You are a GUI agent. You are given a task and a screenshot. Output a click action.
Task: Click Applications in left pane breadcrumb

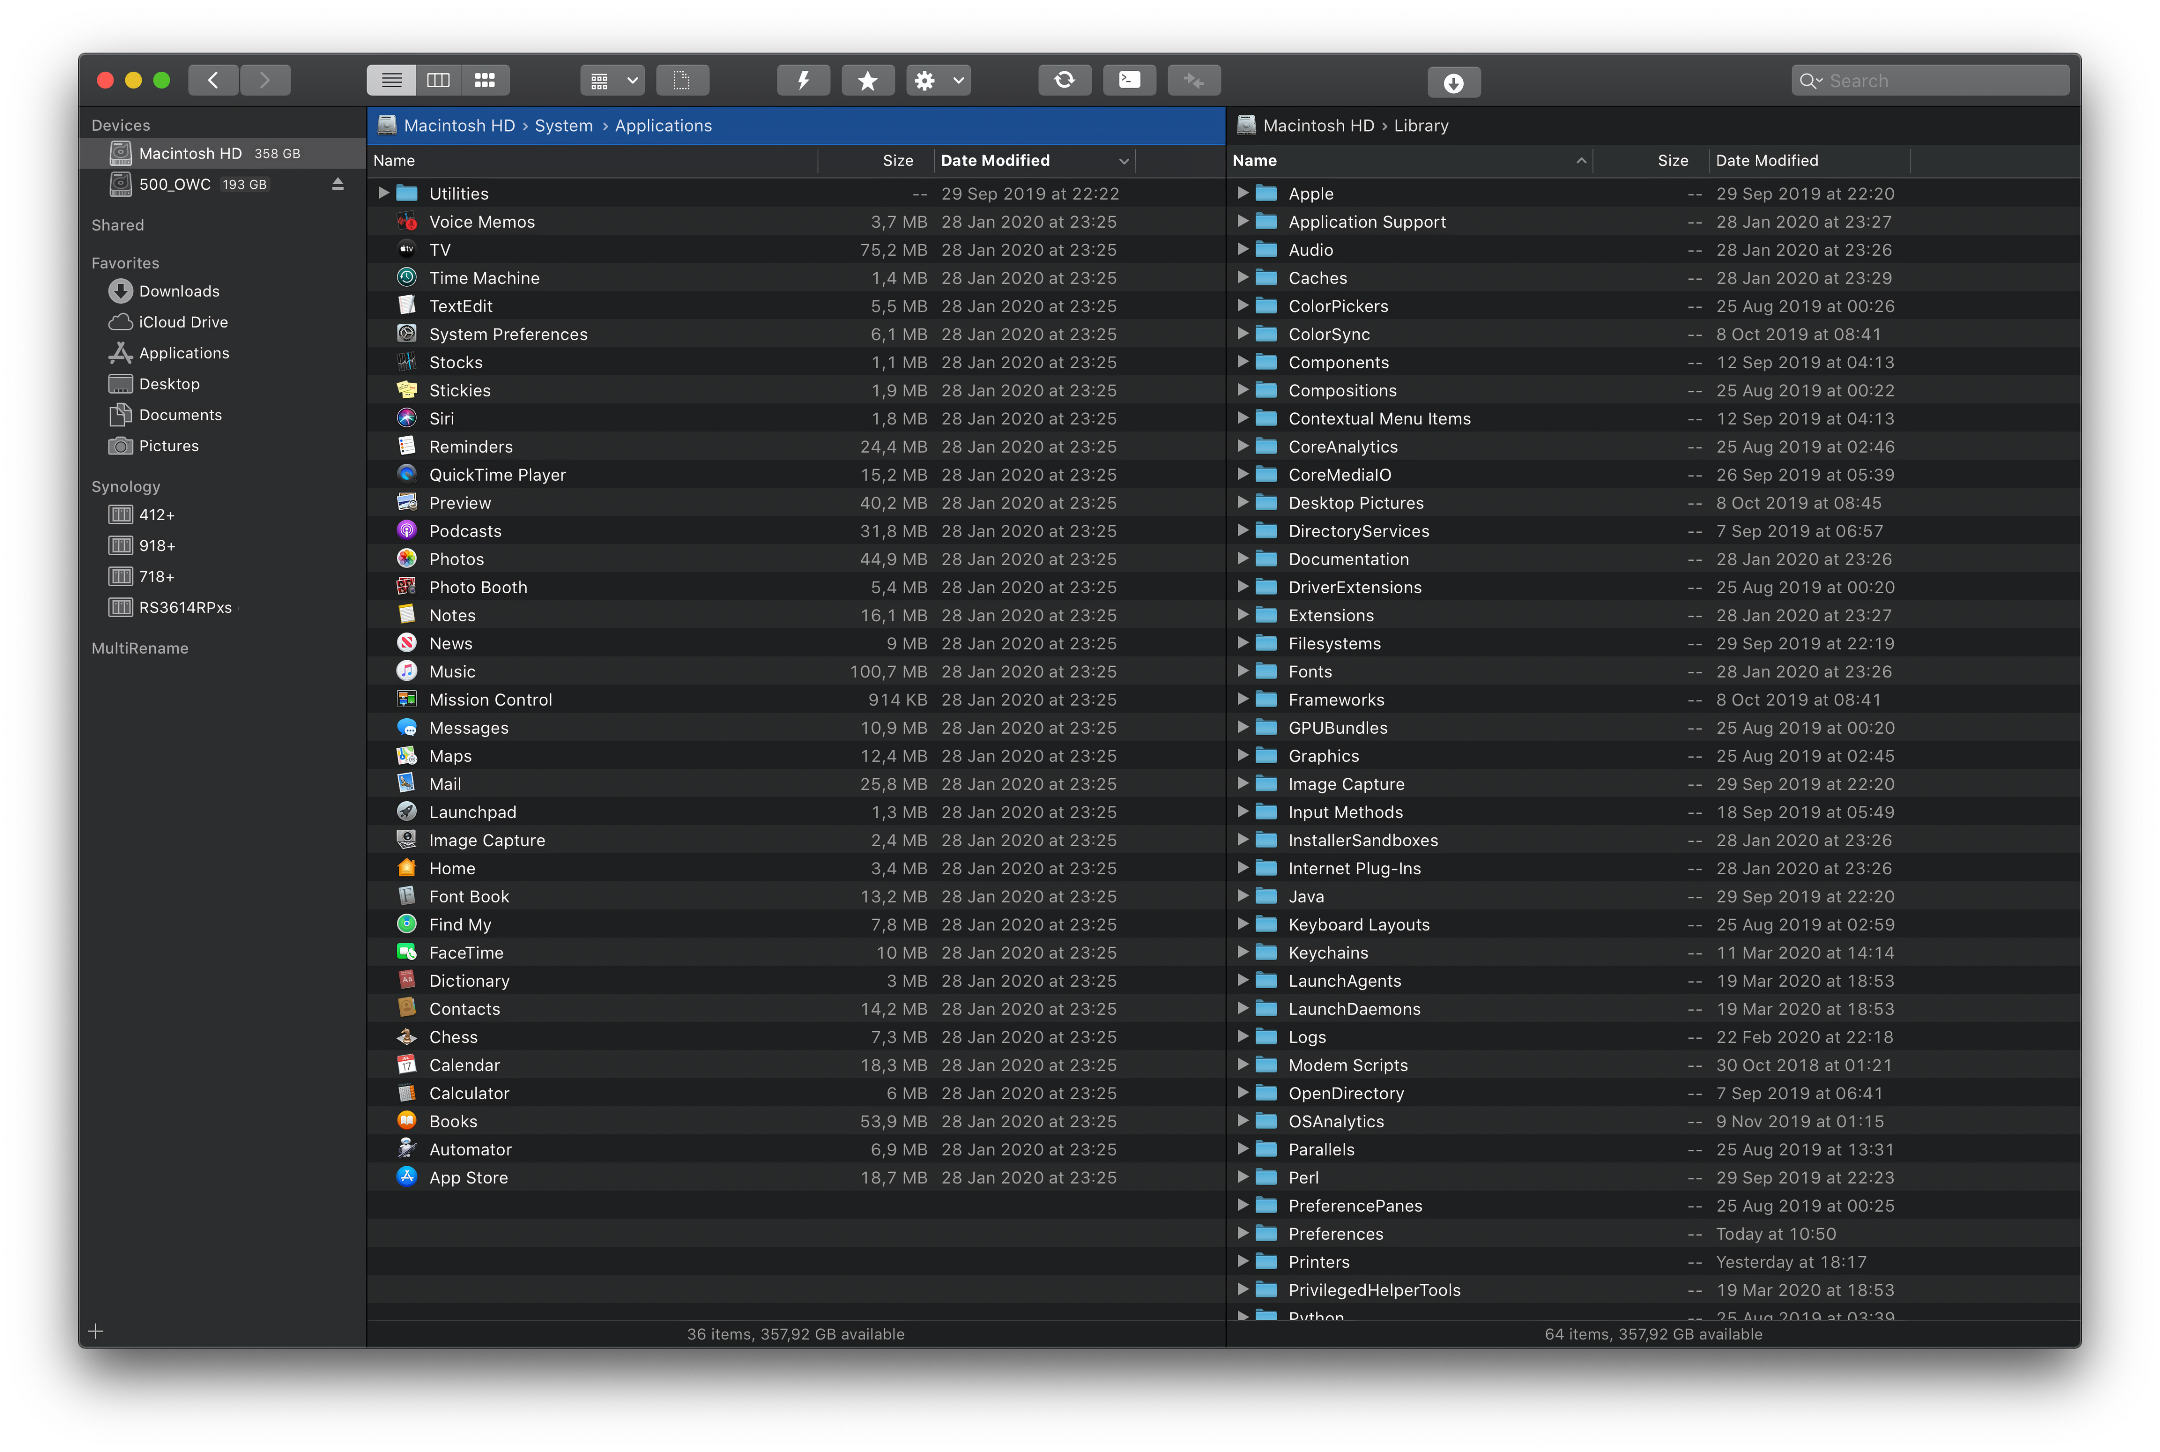[x=663, y=126]
